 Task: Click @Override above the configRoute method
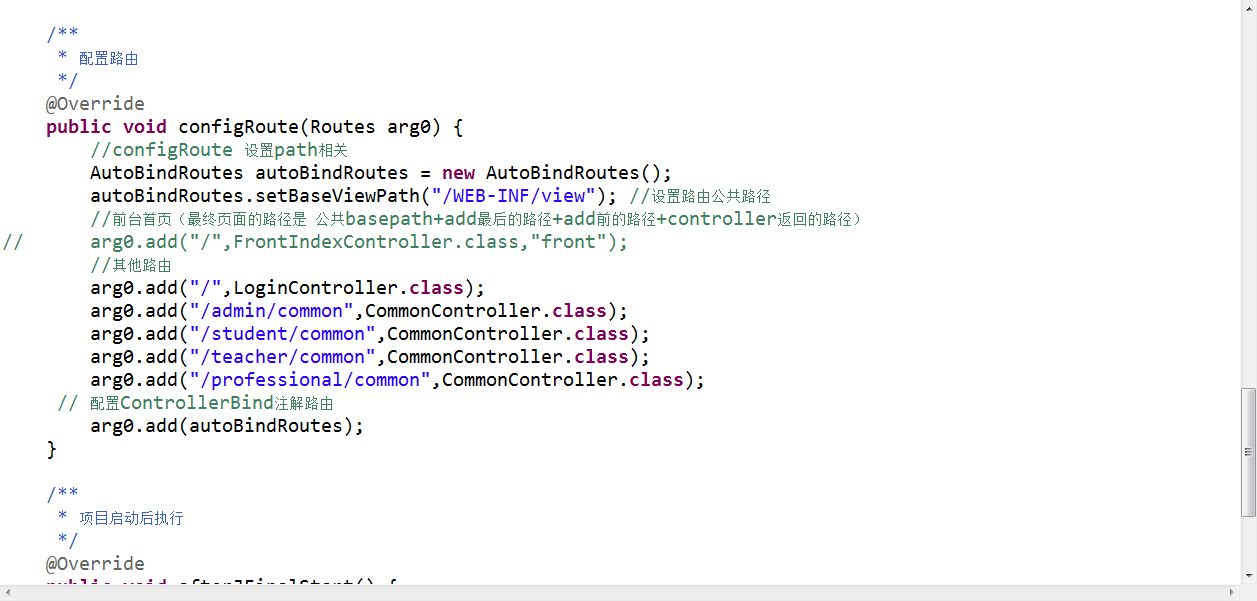click(95, 104)
